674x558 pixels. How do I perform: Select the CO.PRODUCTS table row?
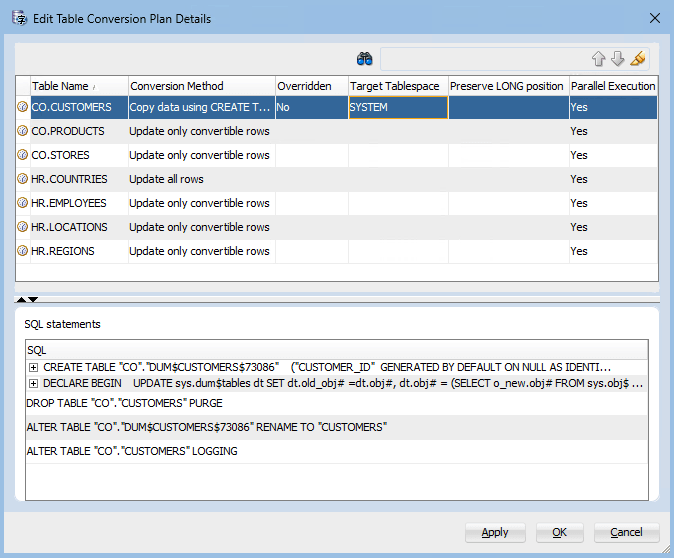[x=337, y=131]
